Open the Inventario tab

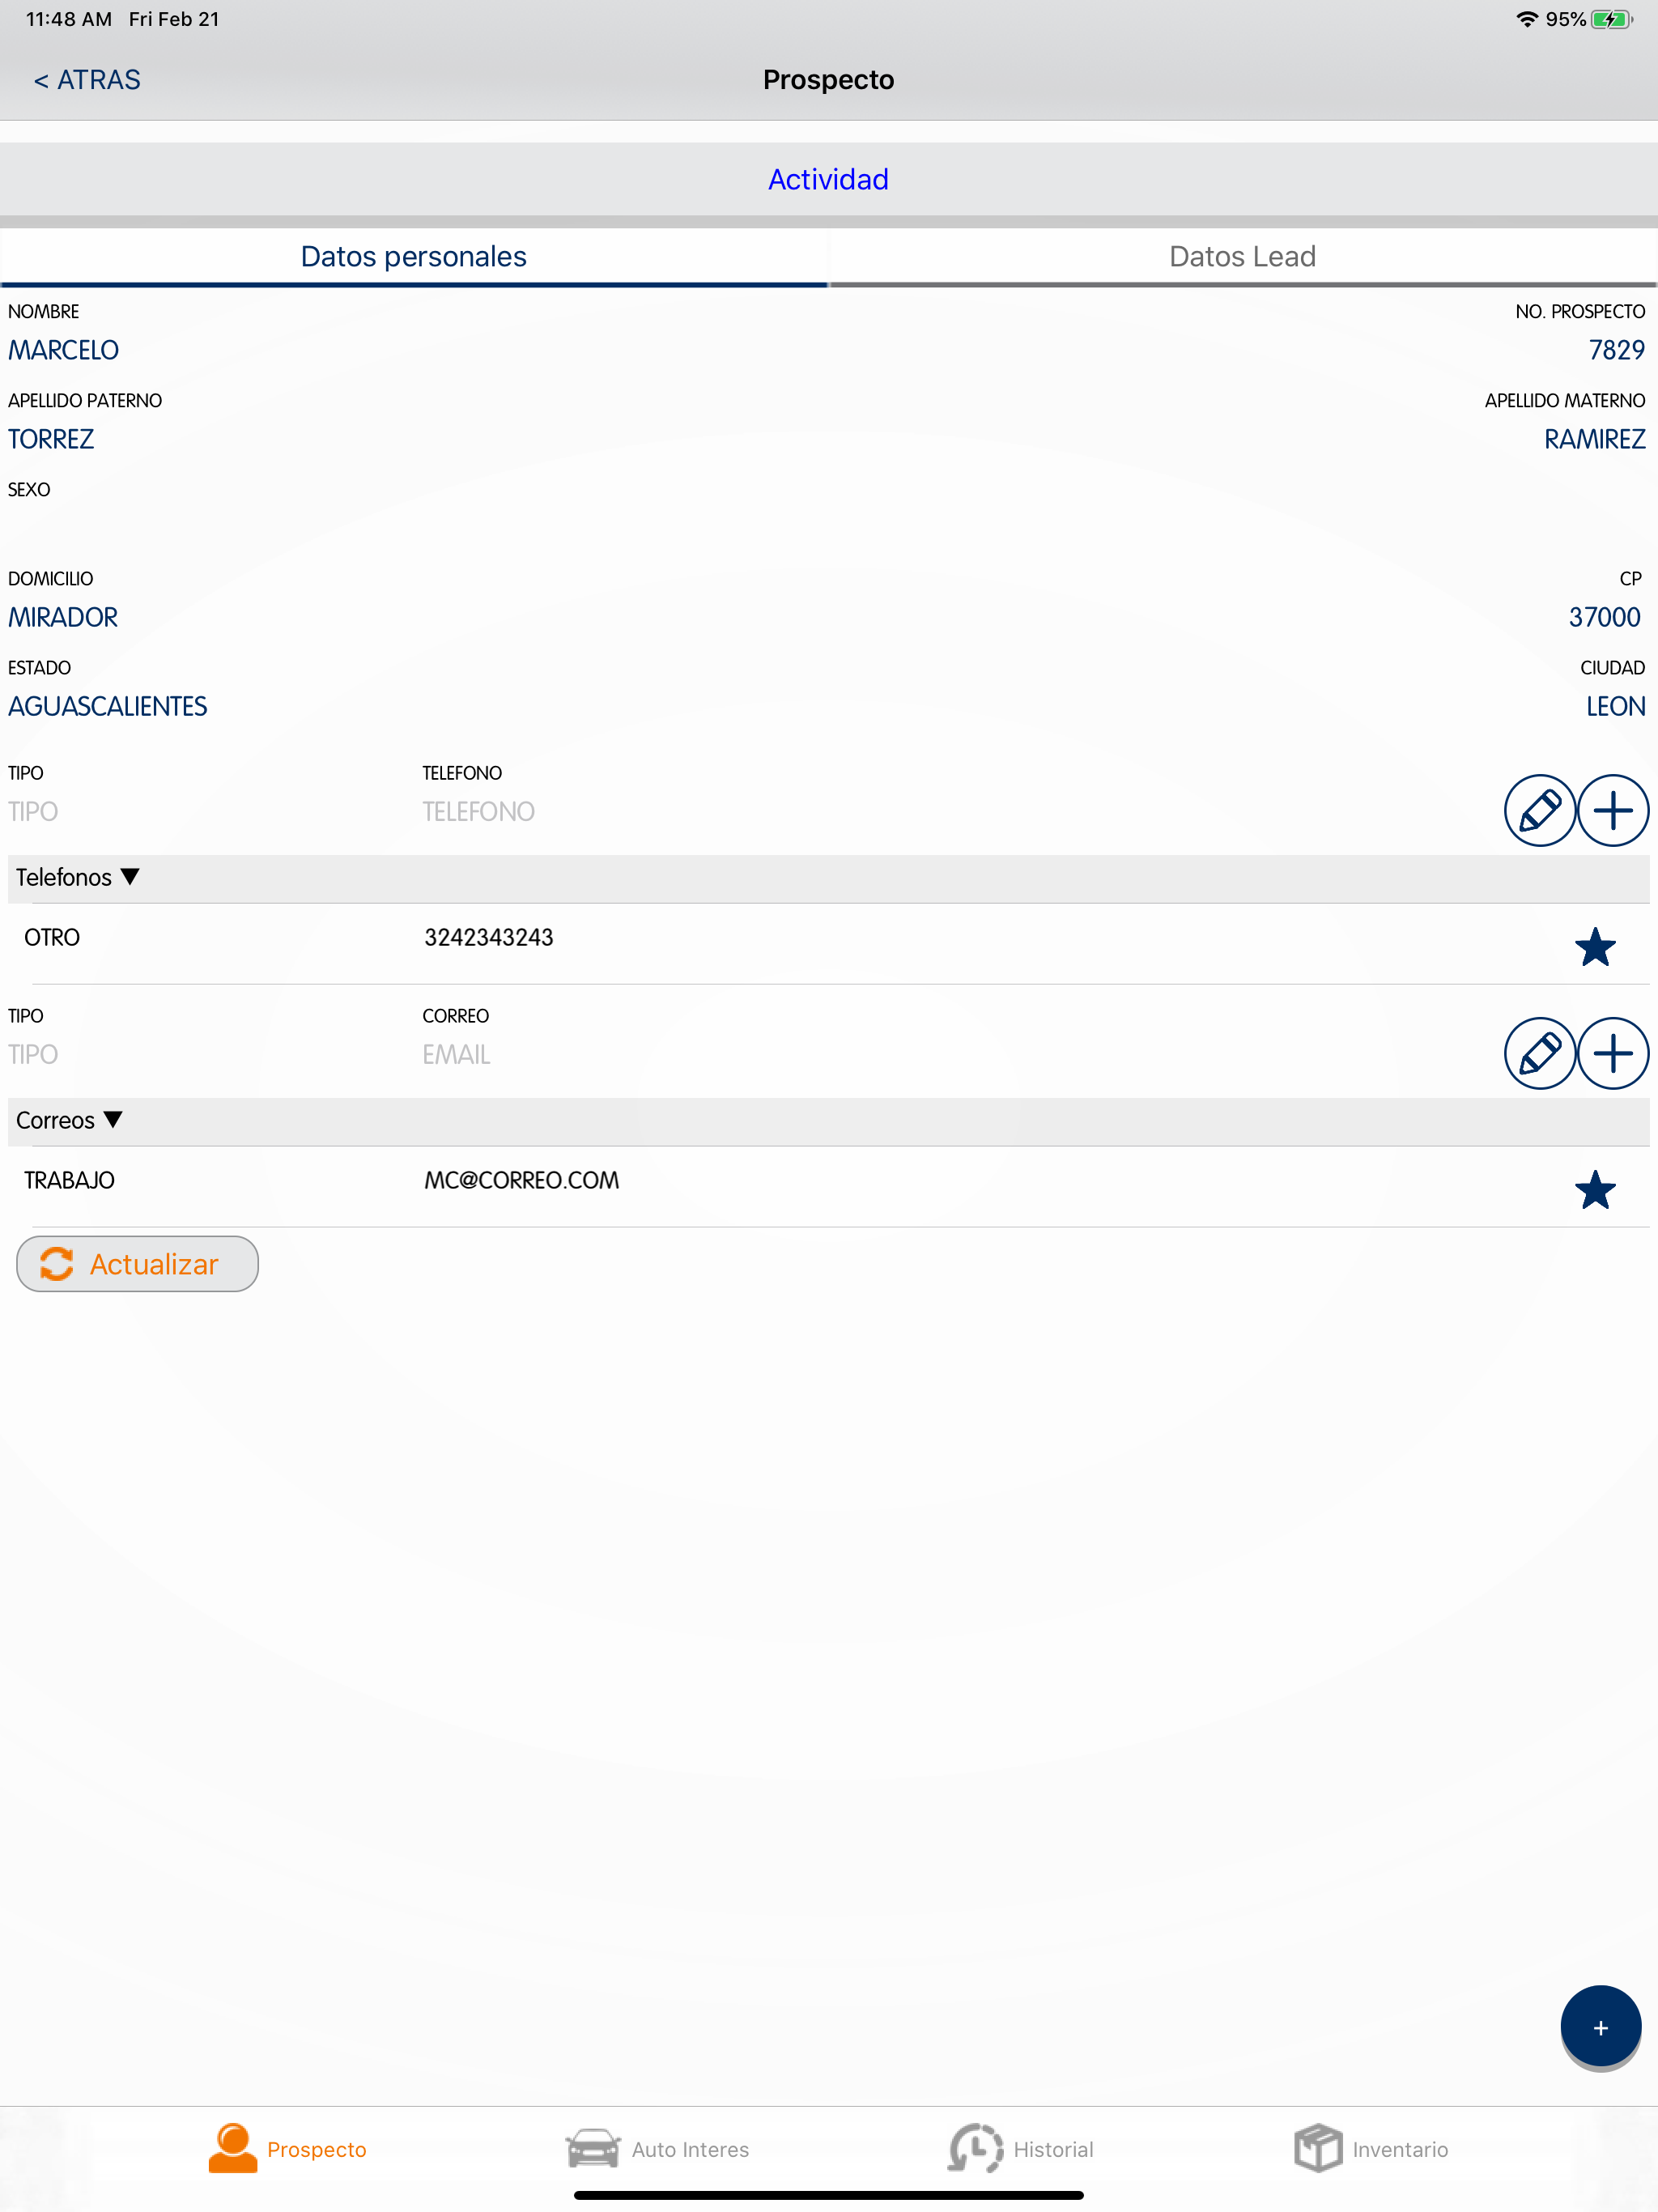coord(1371,2149)
